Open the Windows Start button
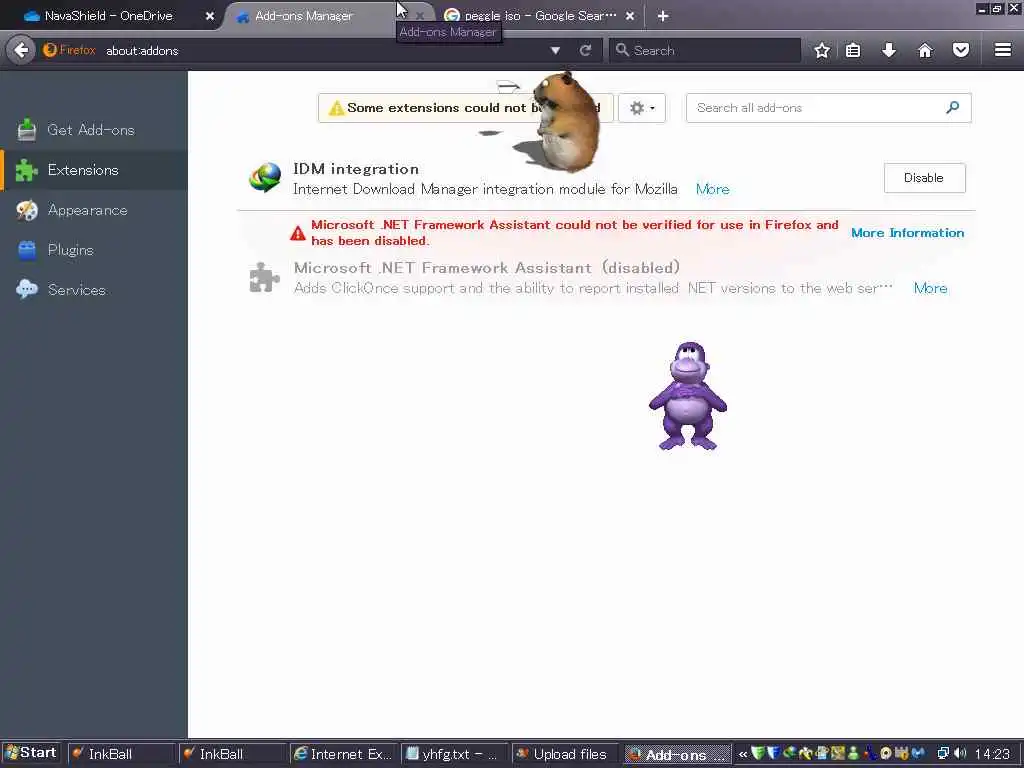1024x768 pixels. pos(31,753)
